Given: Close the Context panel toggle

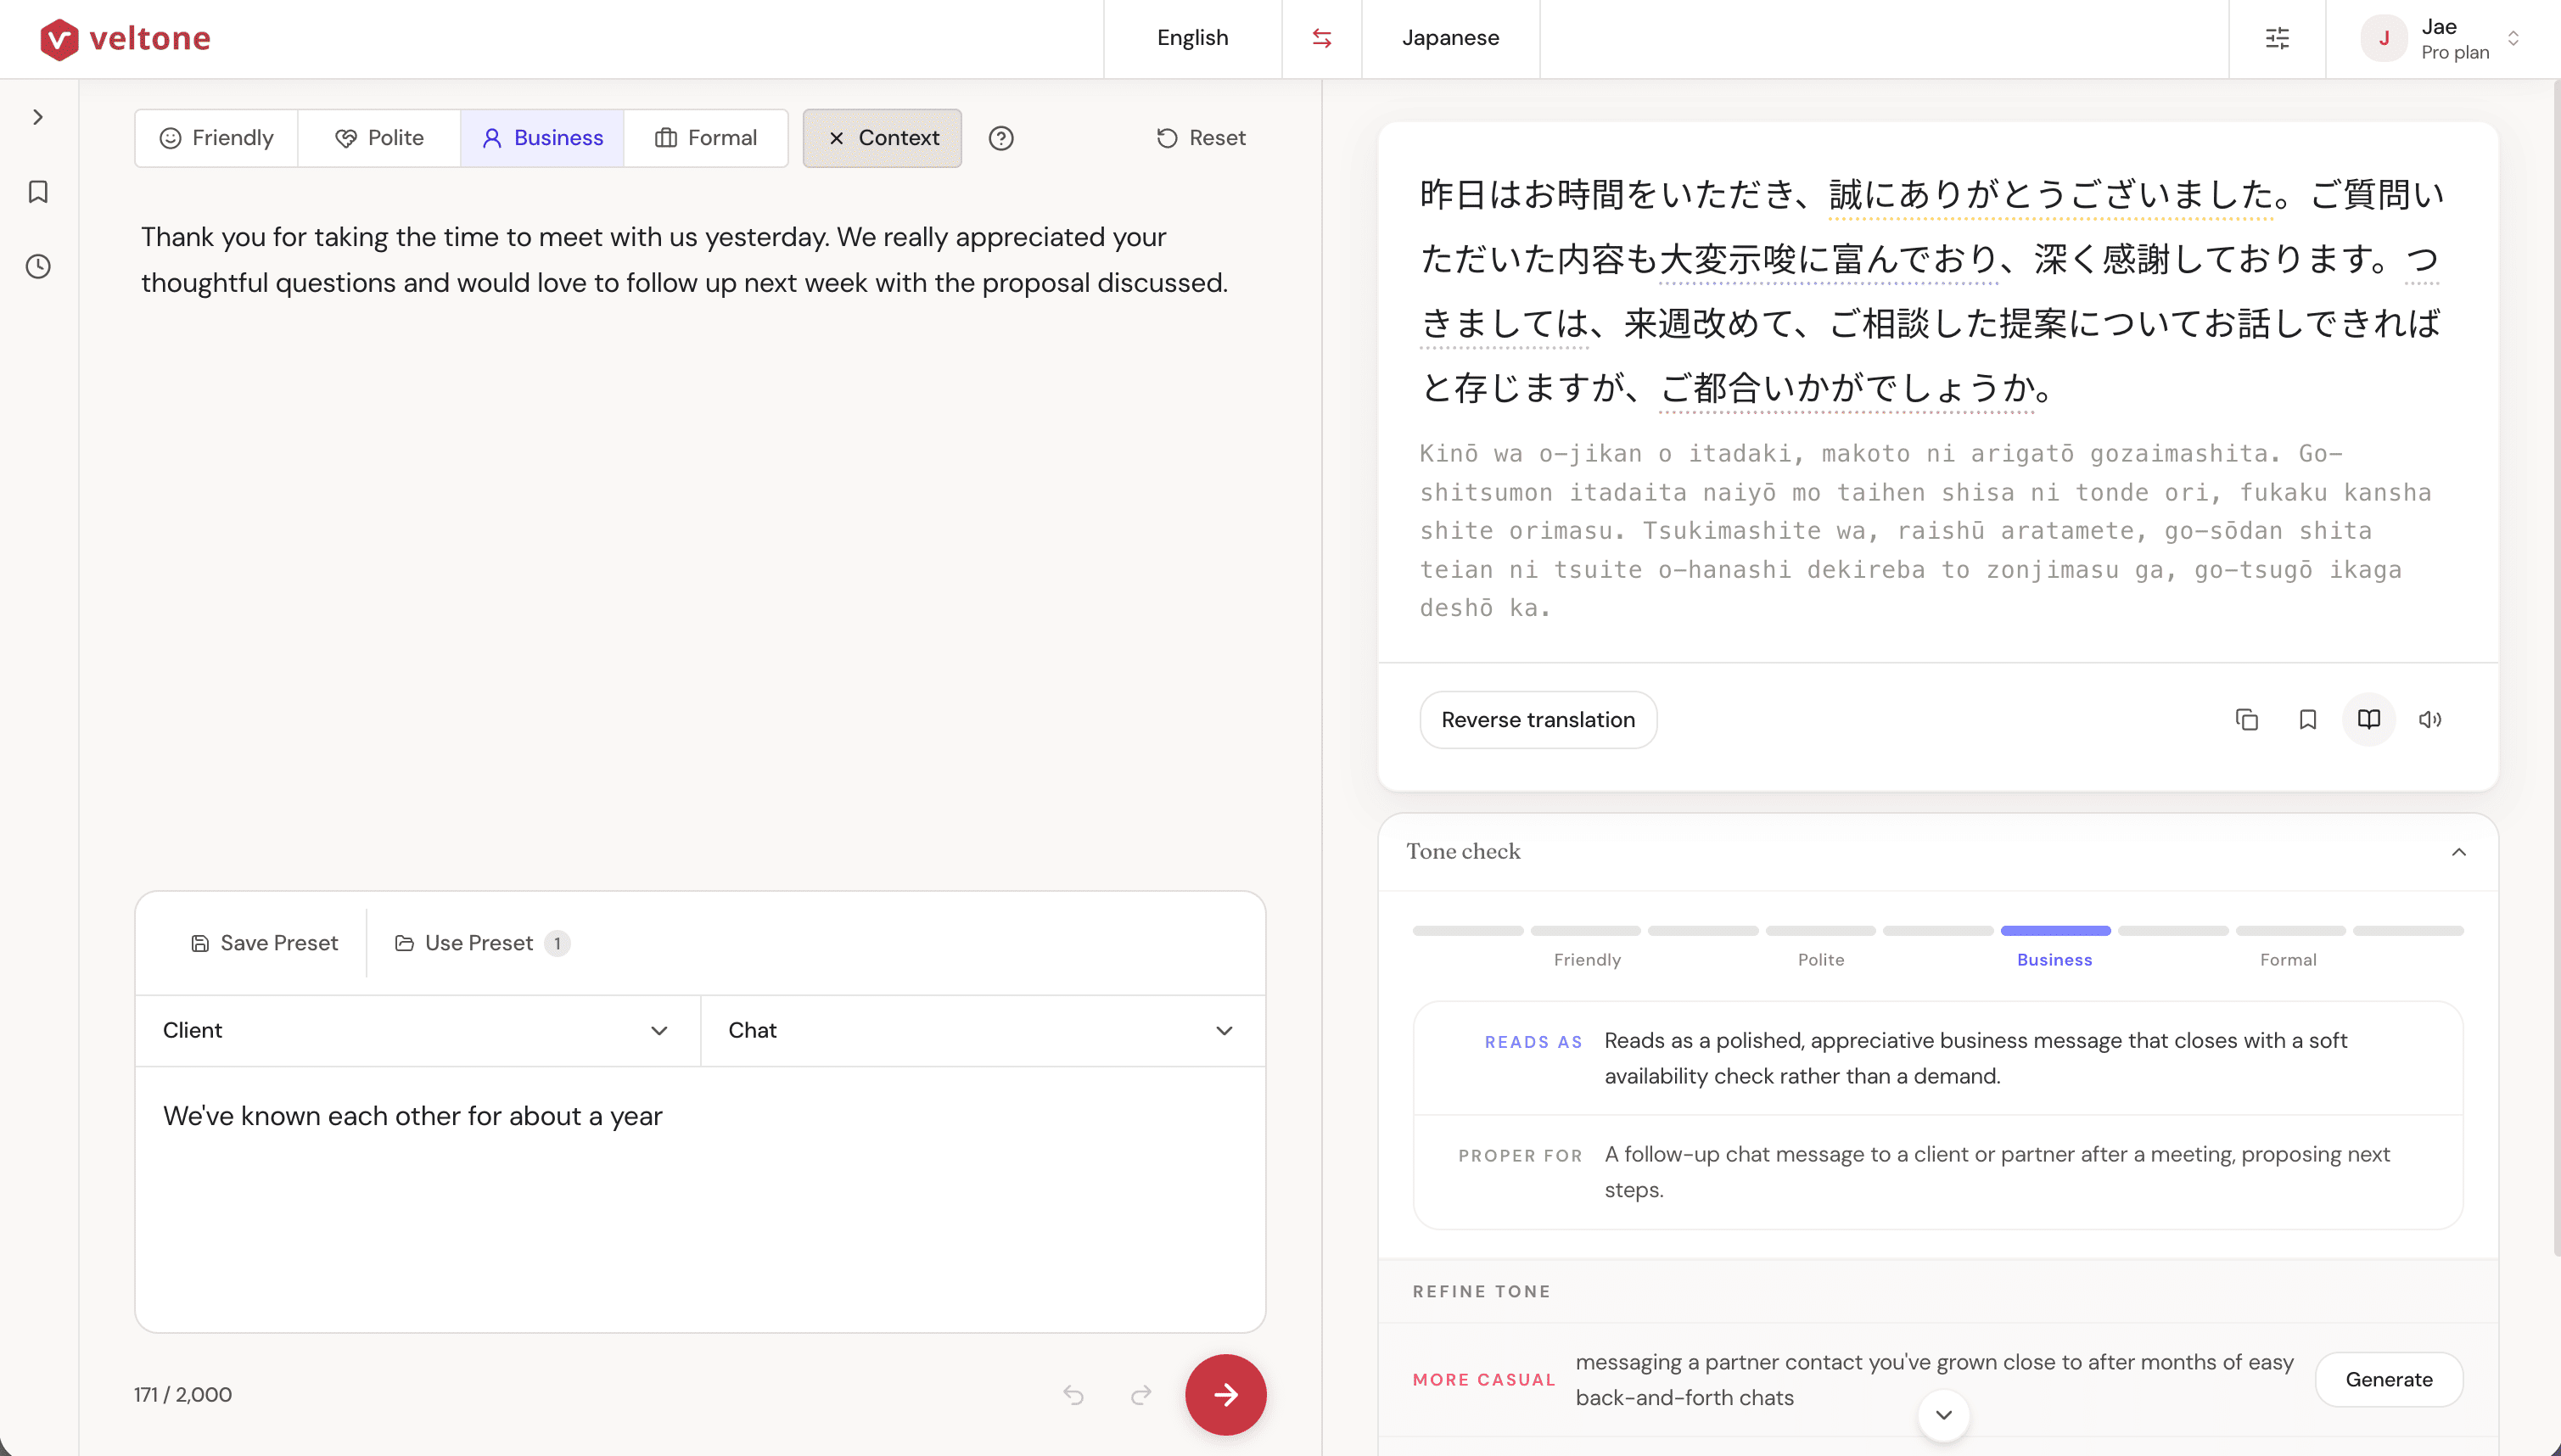Looking at the screenshot, I should click(x=882, y=138).
